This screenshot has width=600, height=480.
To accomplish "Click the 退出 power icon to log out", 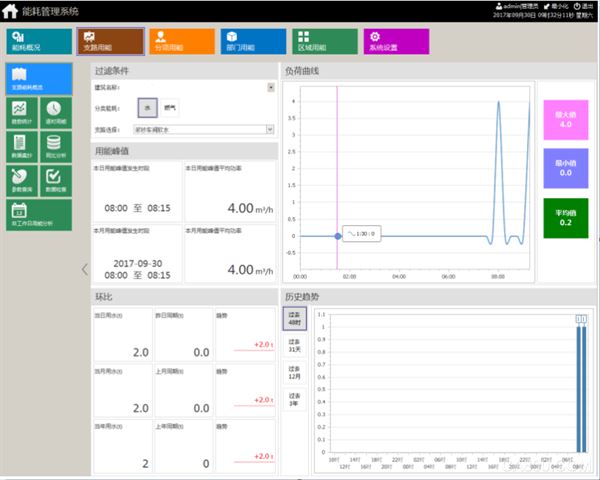I will (x=577, y=6).
